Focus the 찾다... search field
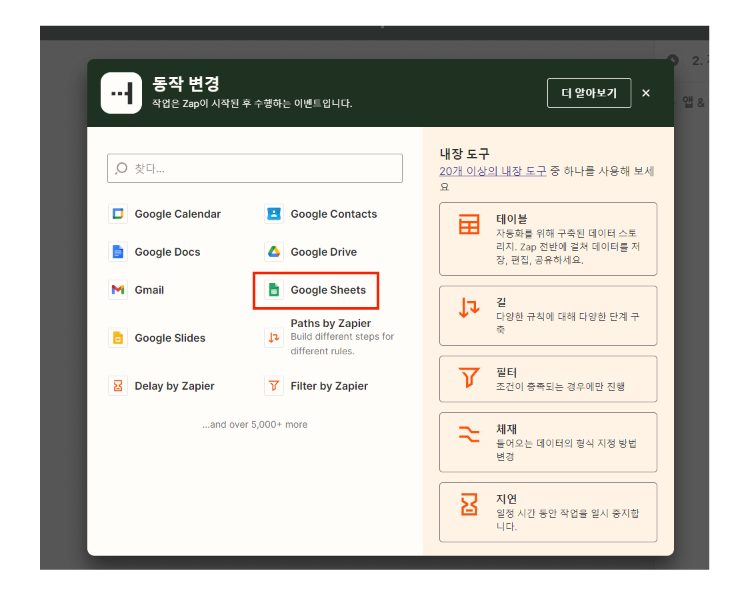The width and height of the screenshot is (742, 599). click(x=255, y=168)
